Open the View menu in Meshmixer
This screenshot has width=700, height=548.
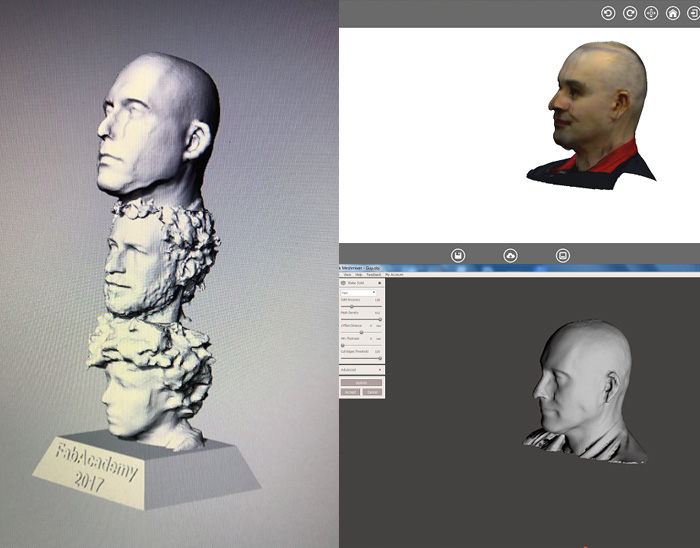[347, 274]
